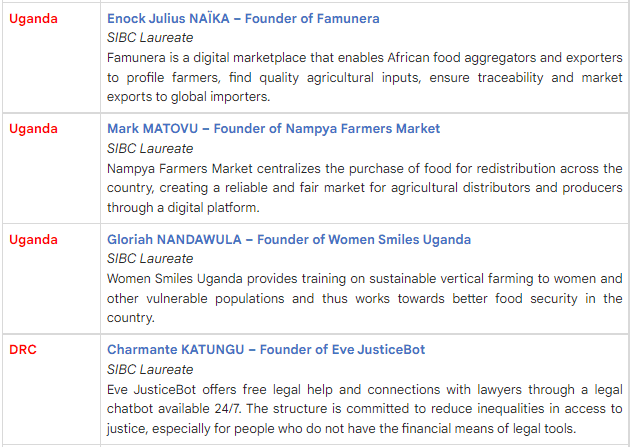Image resolution: width=633 pixels, height=447 pixels.
Task: Click the Uganda label beside Women Smiles Uganda
Action: [x=34, y=239]
